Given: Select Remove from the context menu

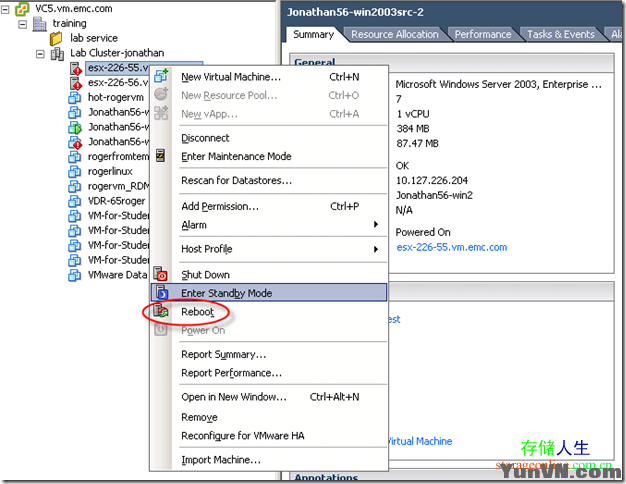Looking at the screenshot, I should point(269,417).
